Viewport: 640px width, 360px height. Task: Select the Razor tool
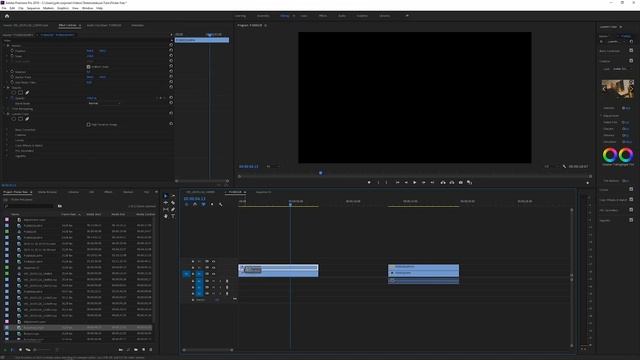click(x=173, y=203)
